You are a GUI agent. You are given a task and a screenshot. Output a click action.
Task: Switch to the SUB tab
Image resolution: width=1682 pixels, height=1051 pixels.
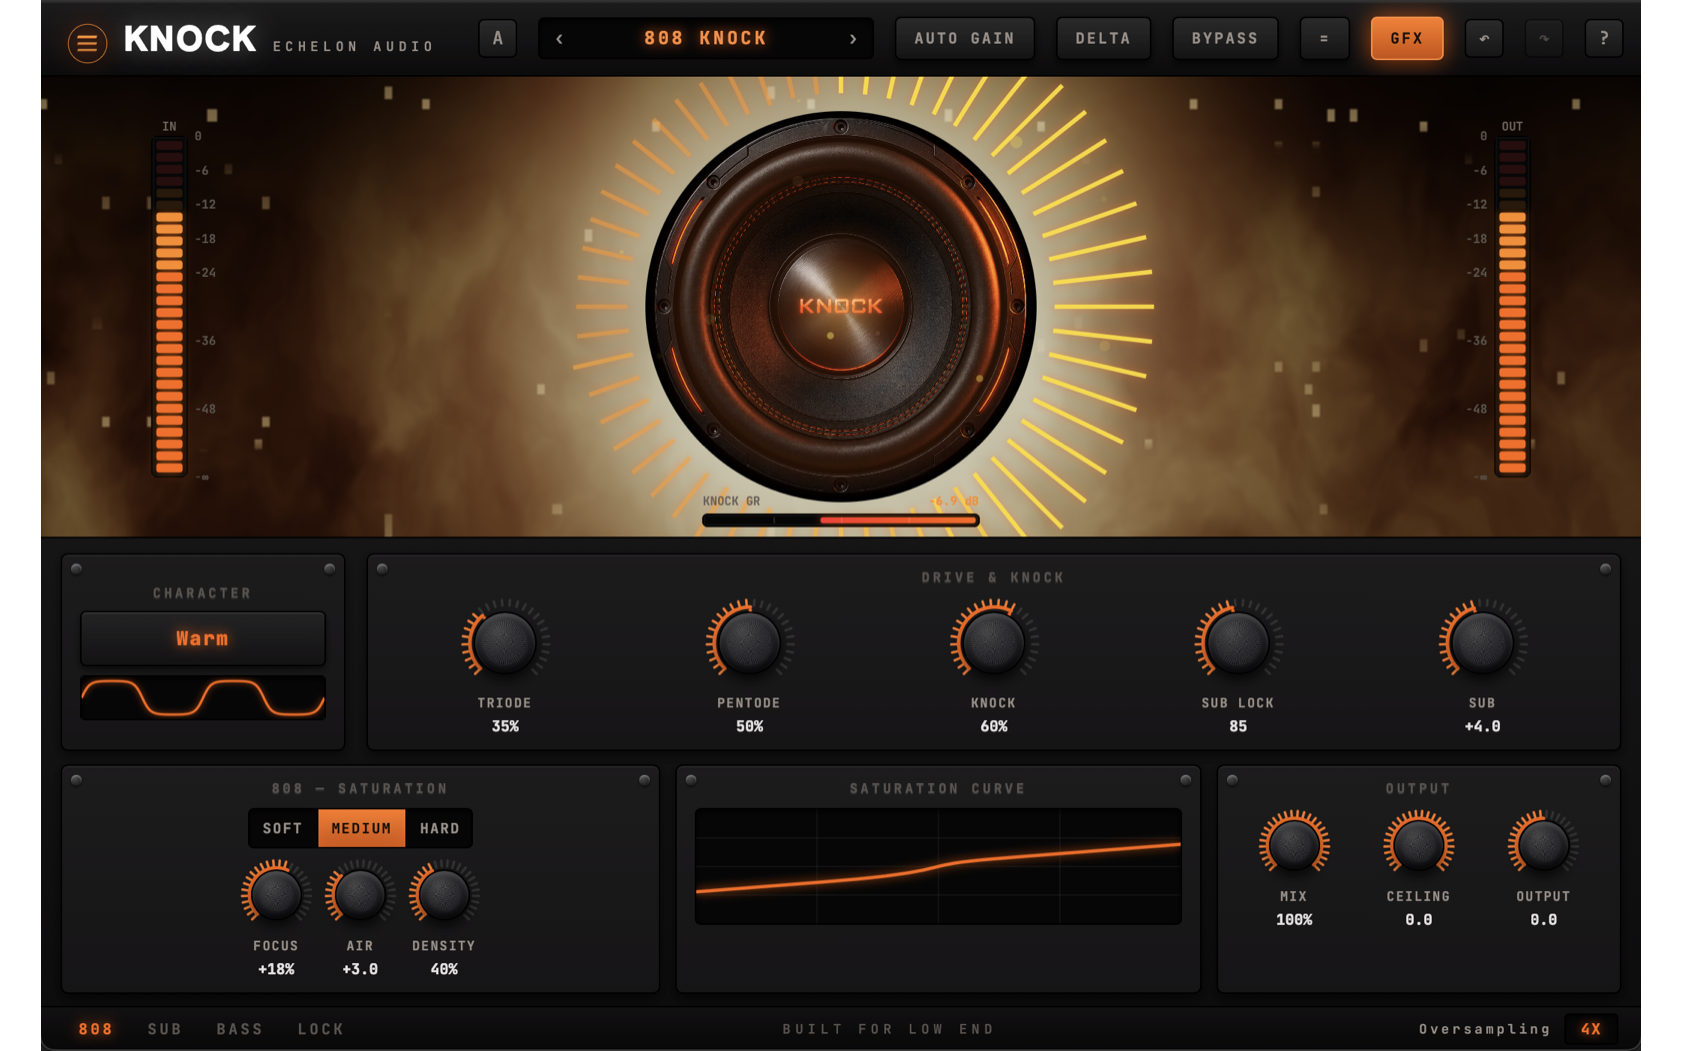165,1029
